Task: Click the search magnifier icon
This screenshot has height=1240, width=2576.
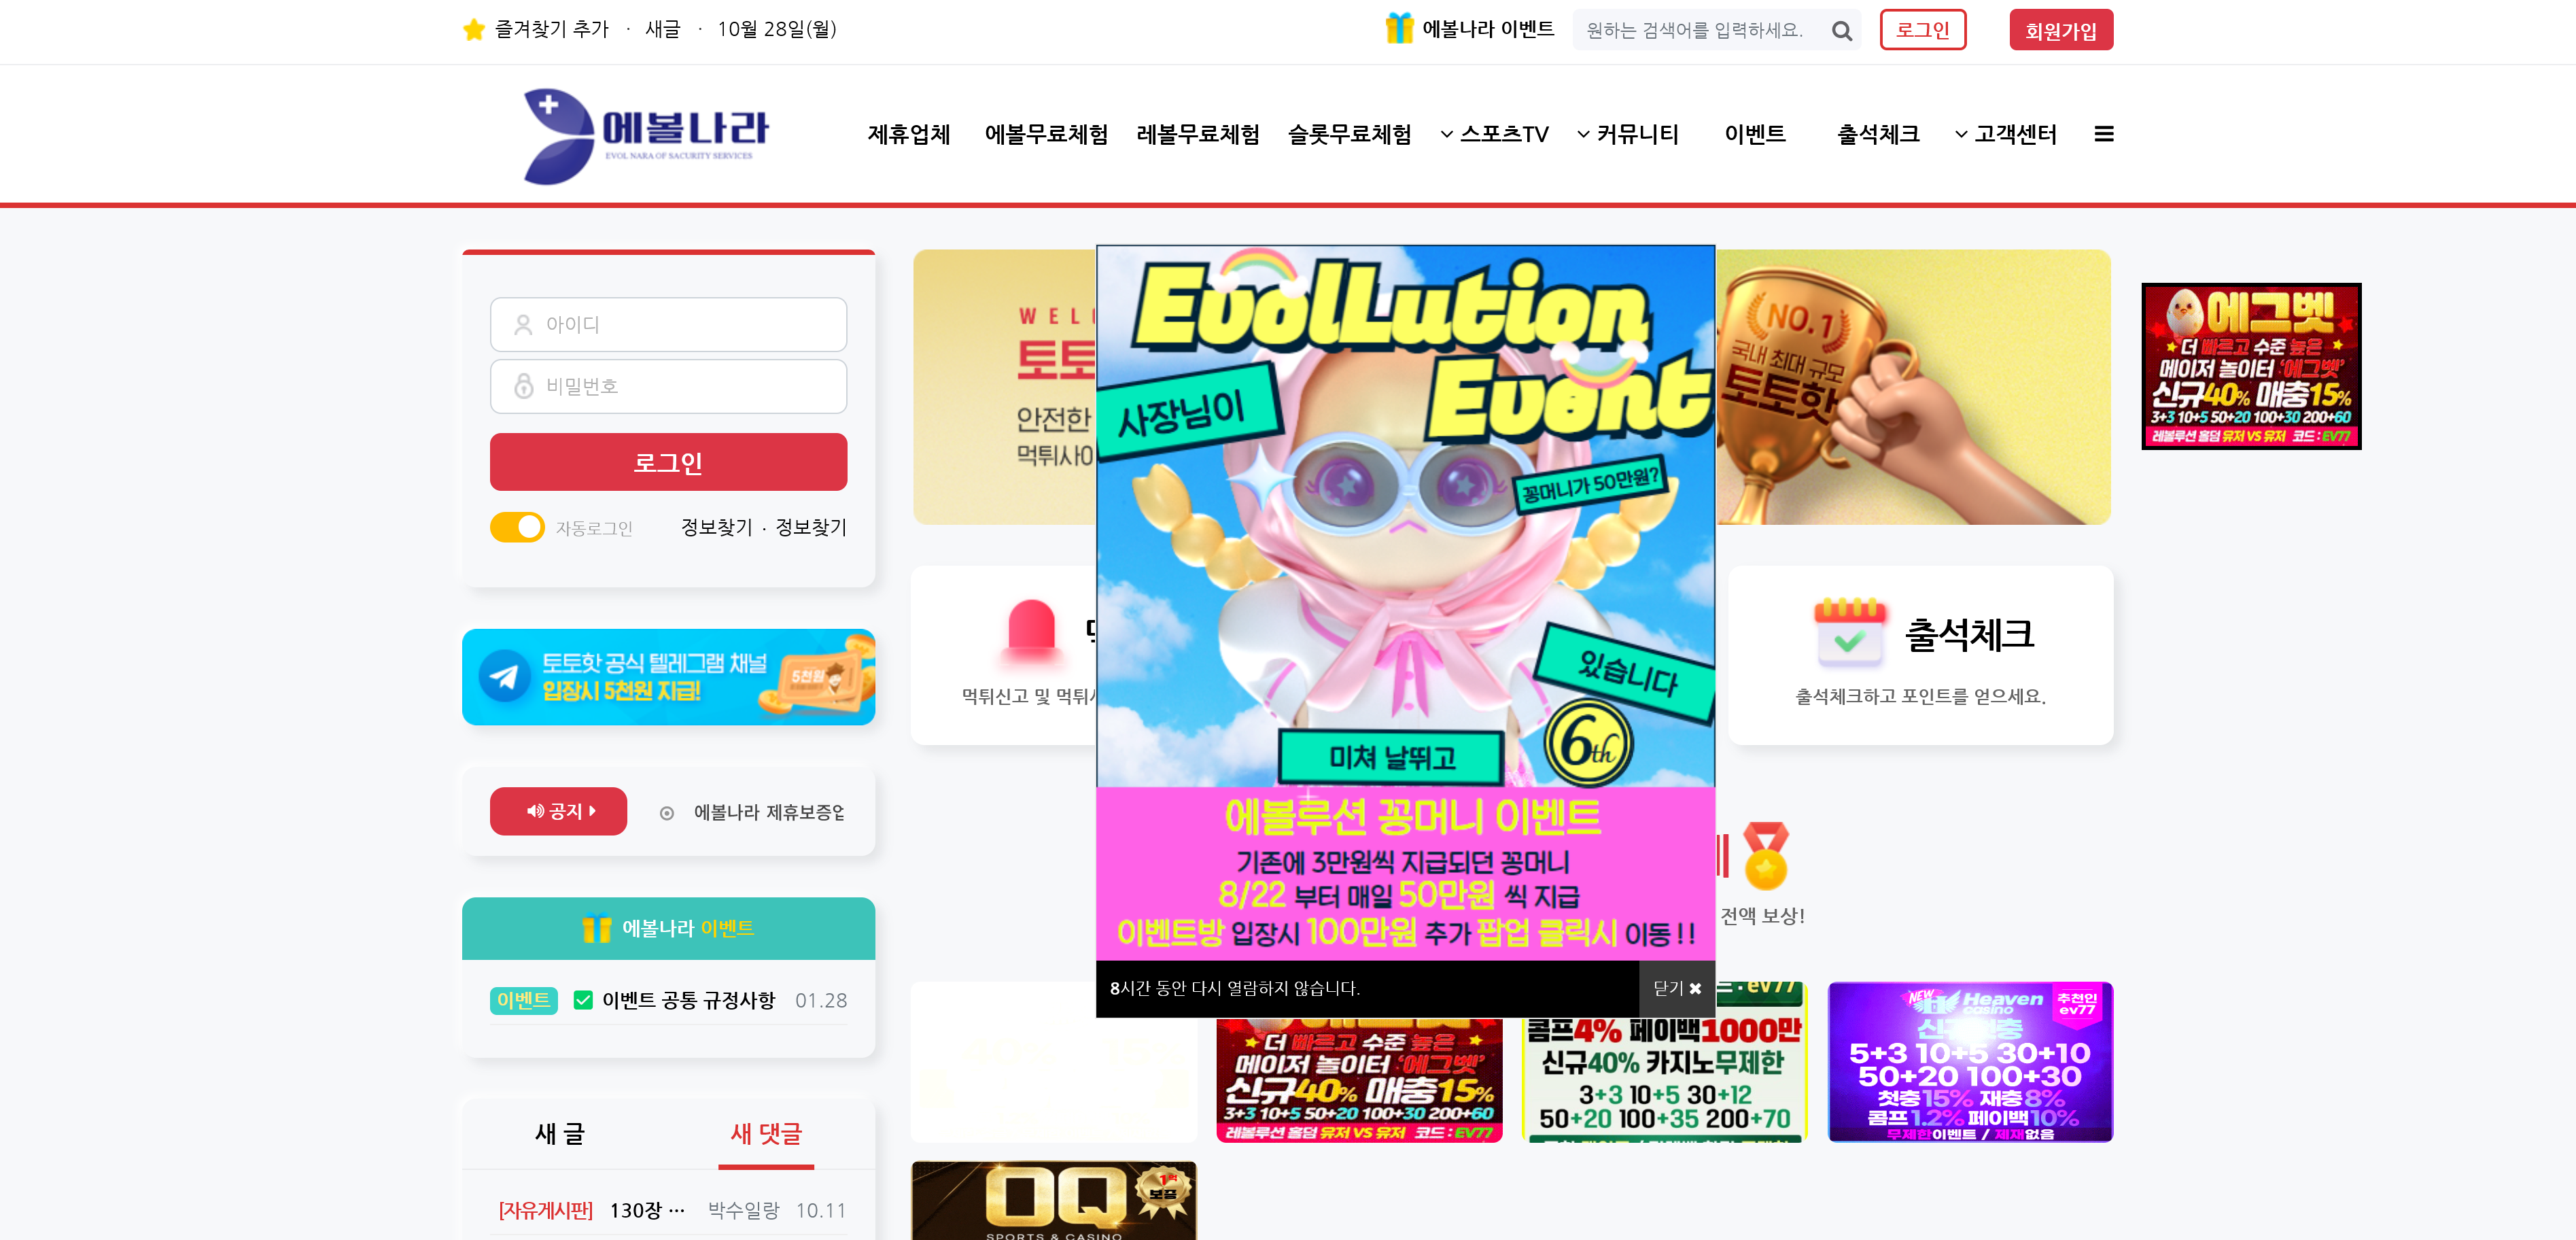Action: coord(1841,31)
